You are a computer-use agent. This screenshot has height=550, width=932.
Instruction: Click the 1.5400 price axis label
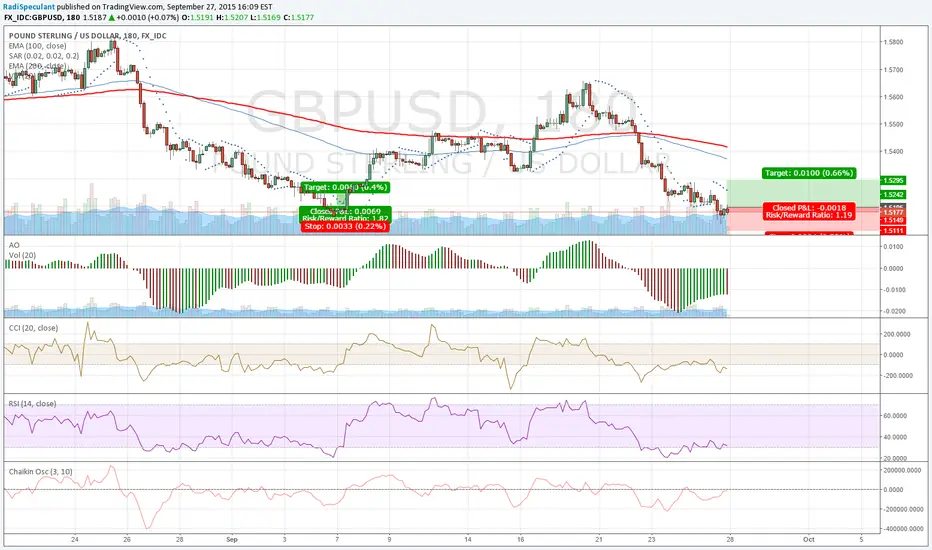(x=893, y=152)
